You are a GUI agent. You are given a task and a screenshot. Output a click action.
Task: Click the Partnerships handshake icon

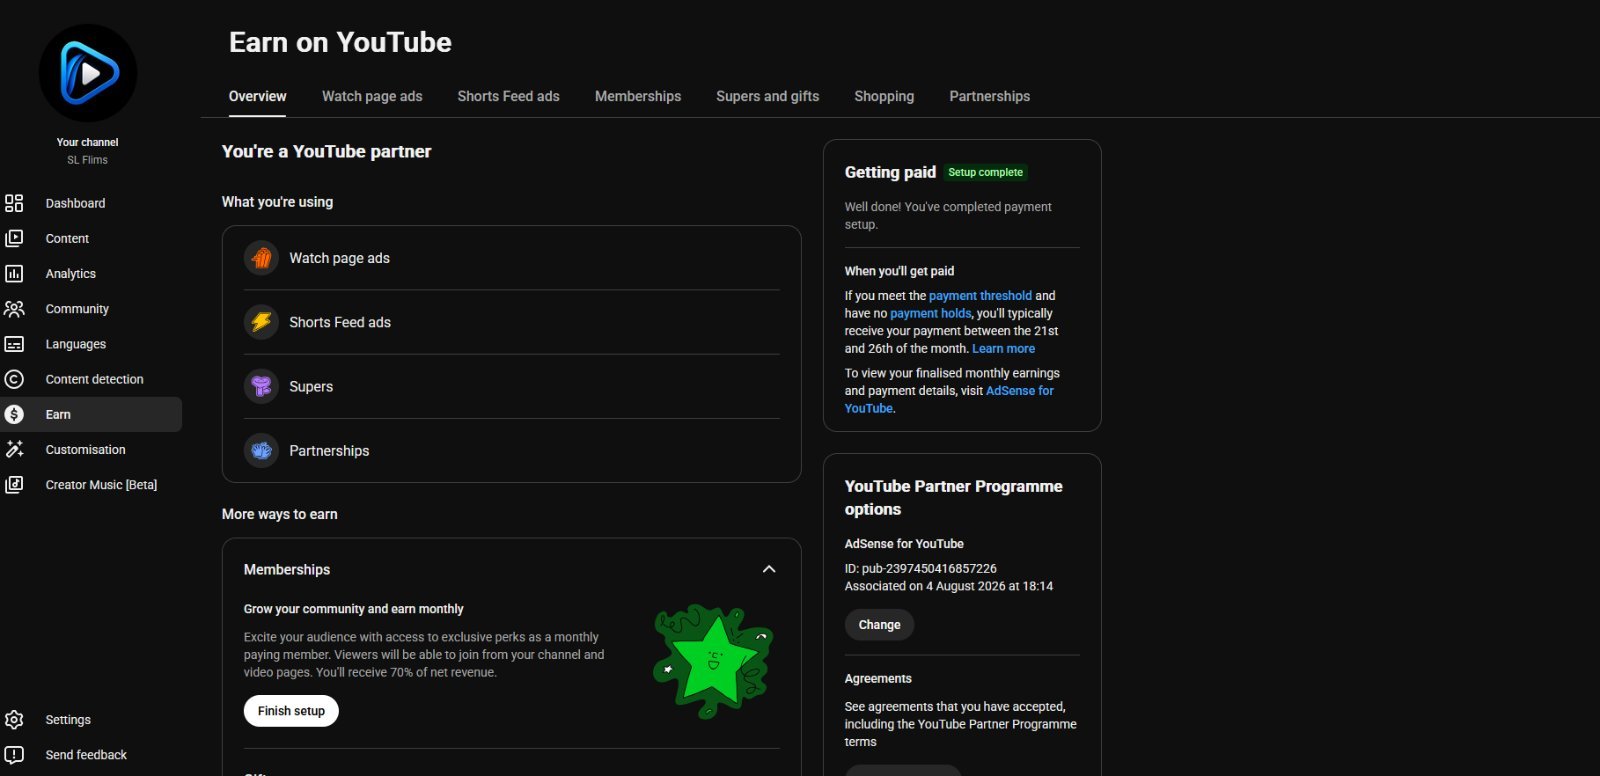point(261,451)
